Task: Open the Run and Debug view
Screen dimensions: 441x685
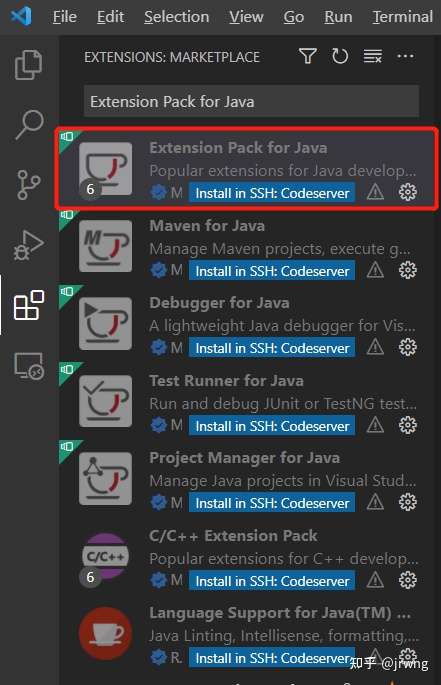Action: 29,245
